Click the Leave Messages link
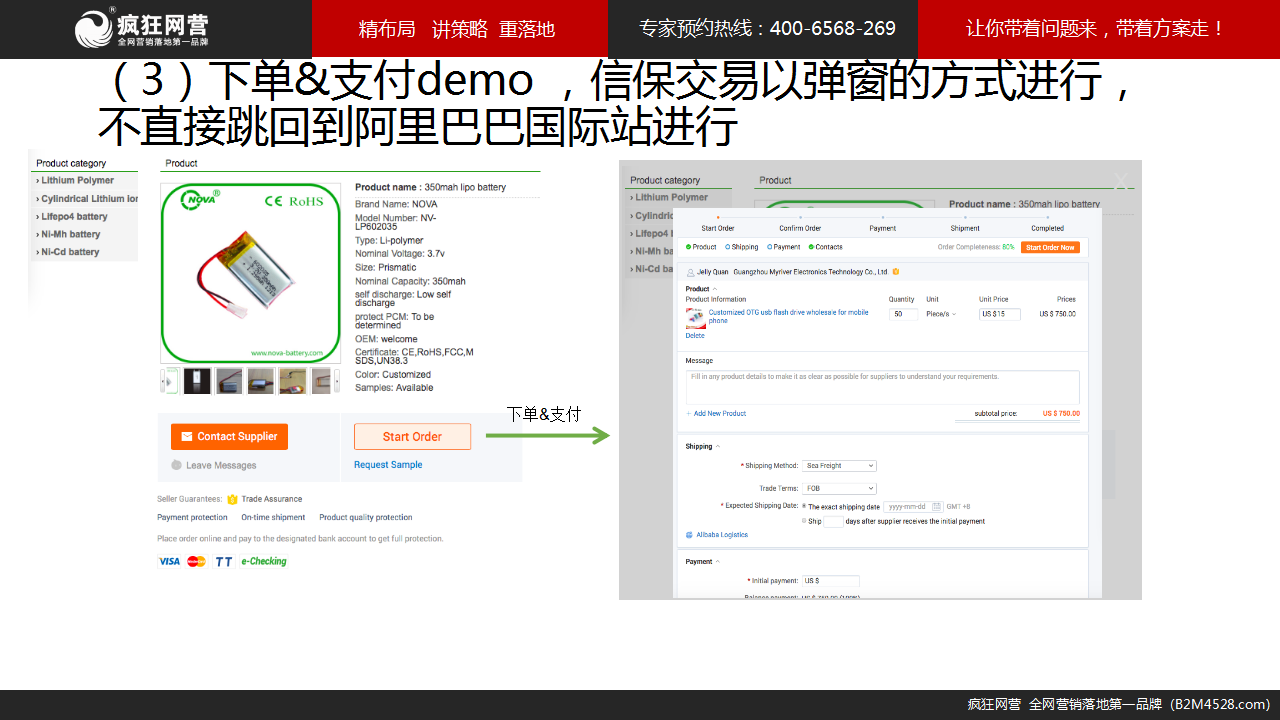 click(221, 465)
